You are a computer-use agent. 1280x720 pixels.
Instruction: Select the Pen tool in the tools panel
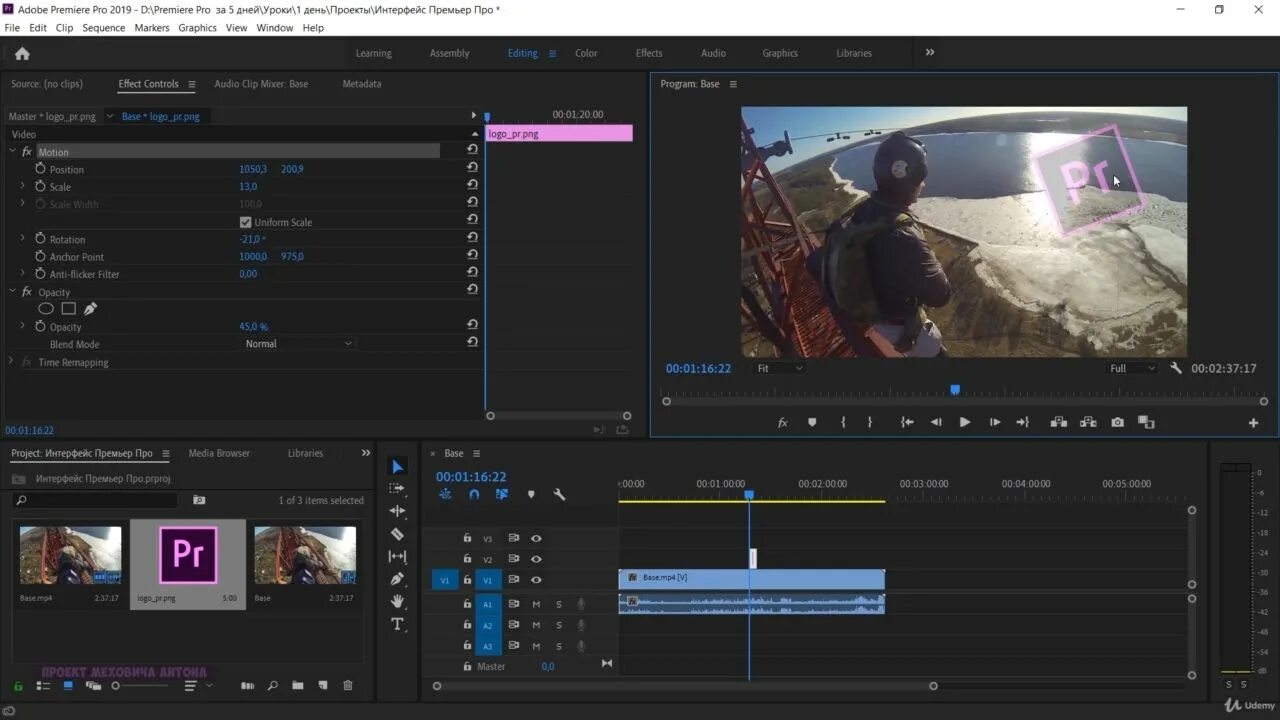point(397,579)
